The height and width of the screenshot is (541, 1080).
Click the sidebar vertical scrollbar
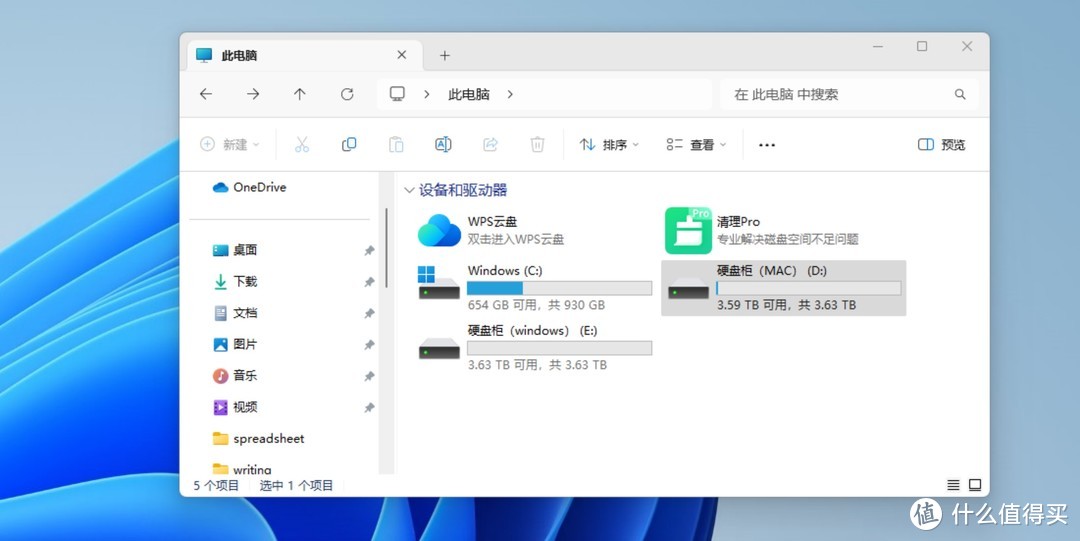pos(386,248)
